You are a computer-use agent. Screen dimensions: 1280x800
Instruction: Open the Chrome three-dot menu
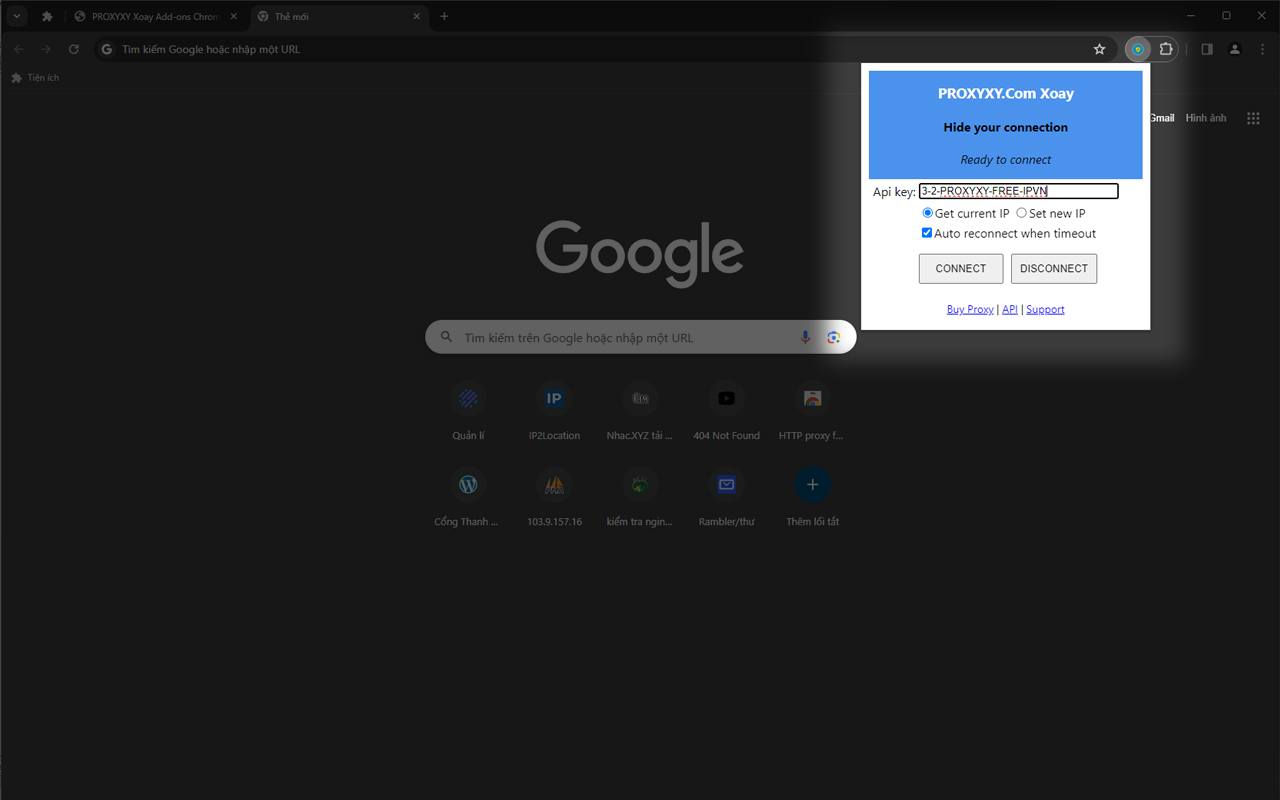click(1262, 48)
